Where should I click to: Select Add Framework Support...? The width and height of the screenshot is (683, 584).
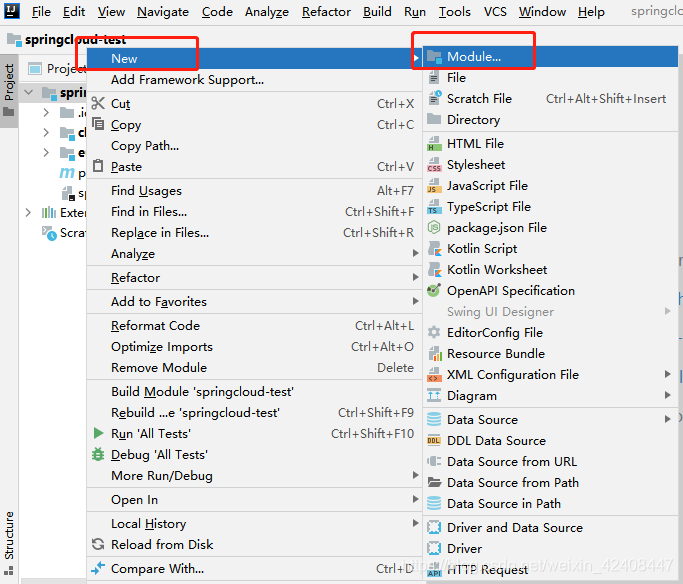[254, 80]
